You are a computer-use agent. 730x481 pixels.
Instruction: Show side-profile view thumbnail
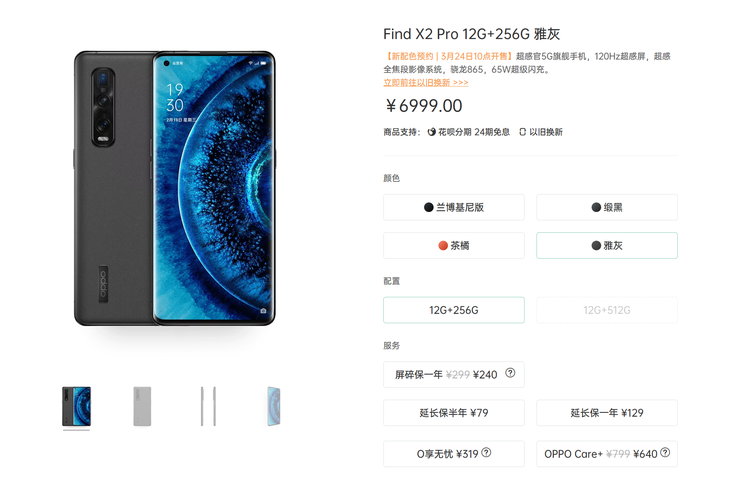click(208, 406)
